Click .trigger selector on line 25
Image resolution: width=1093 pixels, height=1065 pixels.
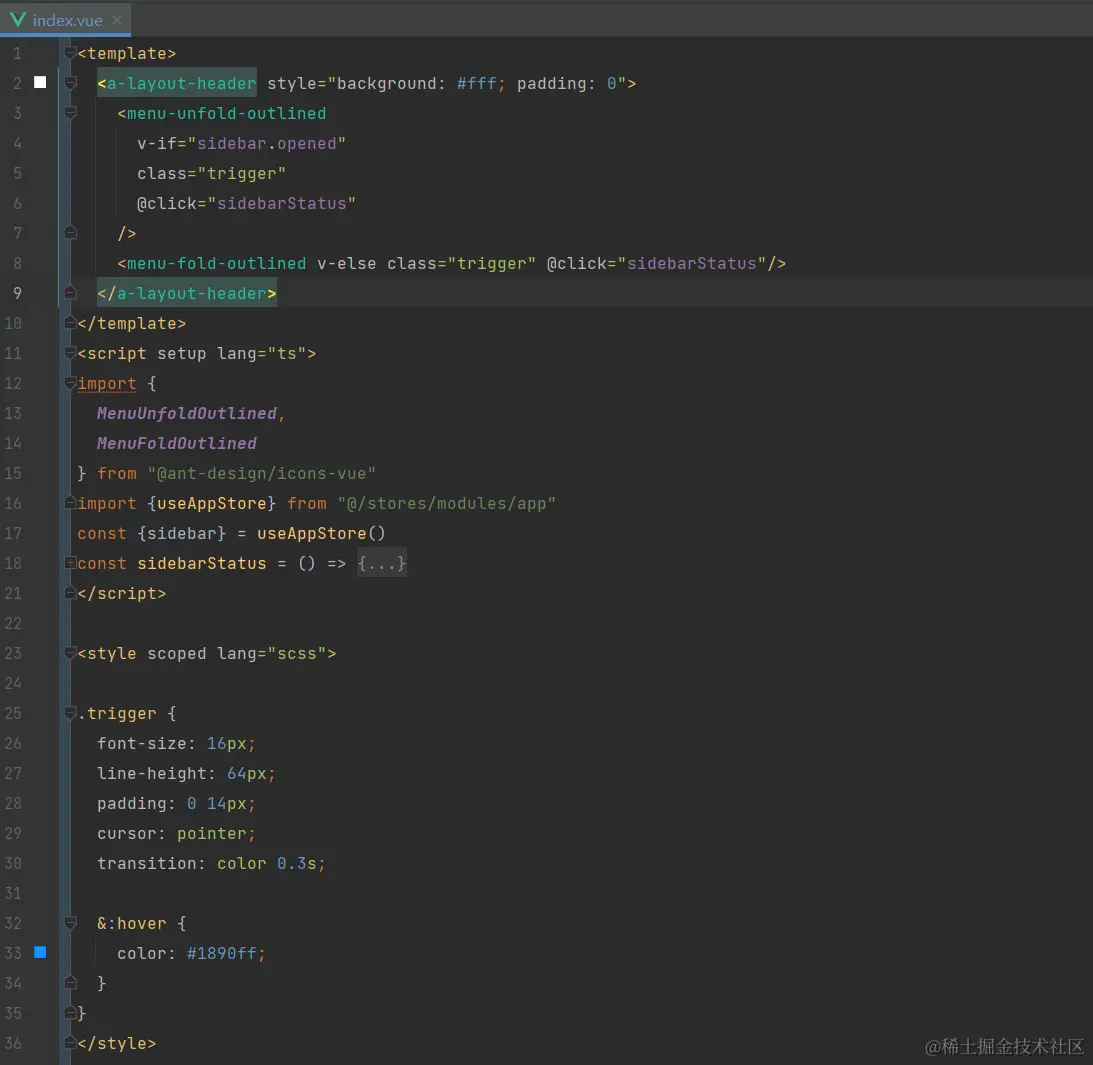point(117,713)
